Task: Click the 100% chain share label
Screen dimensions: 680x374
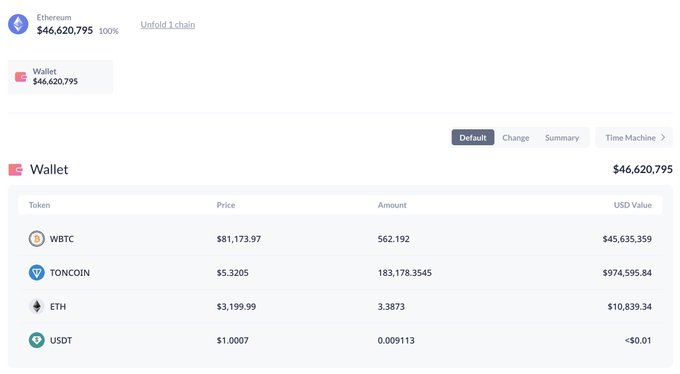Action: tap(108, 31)
